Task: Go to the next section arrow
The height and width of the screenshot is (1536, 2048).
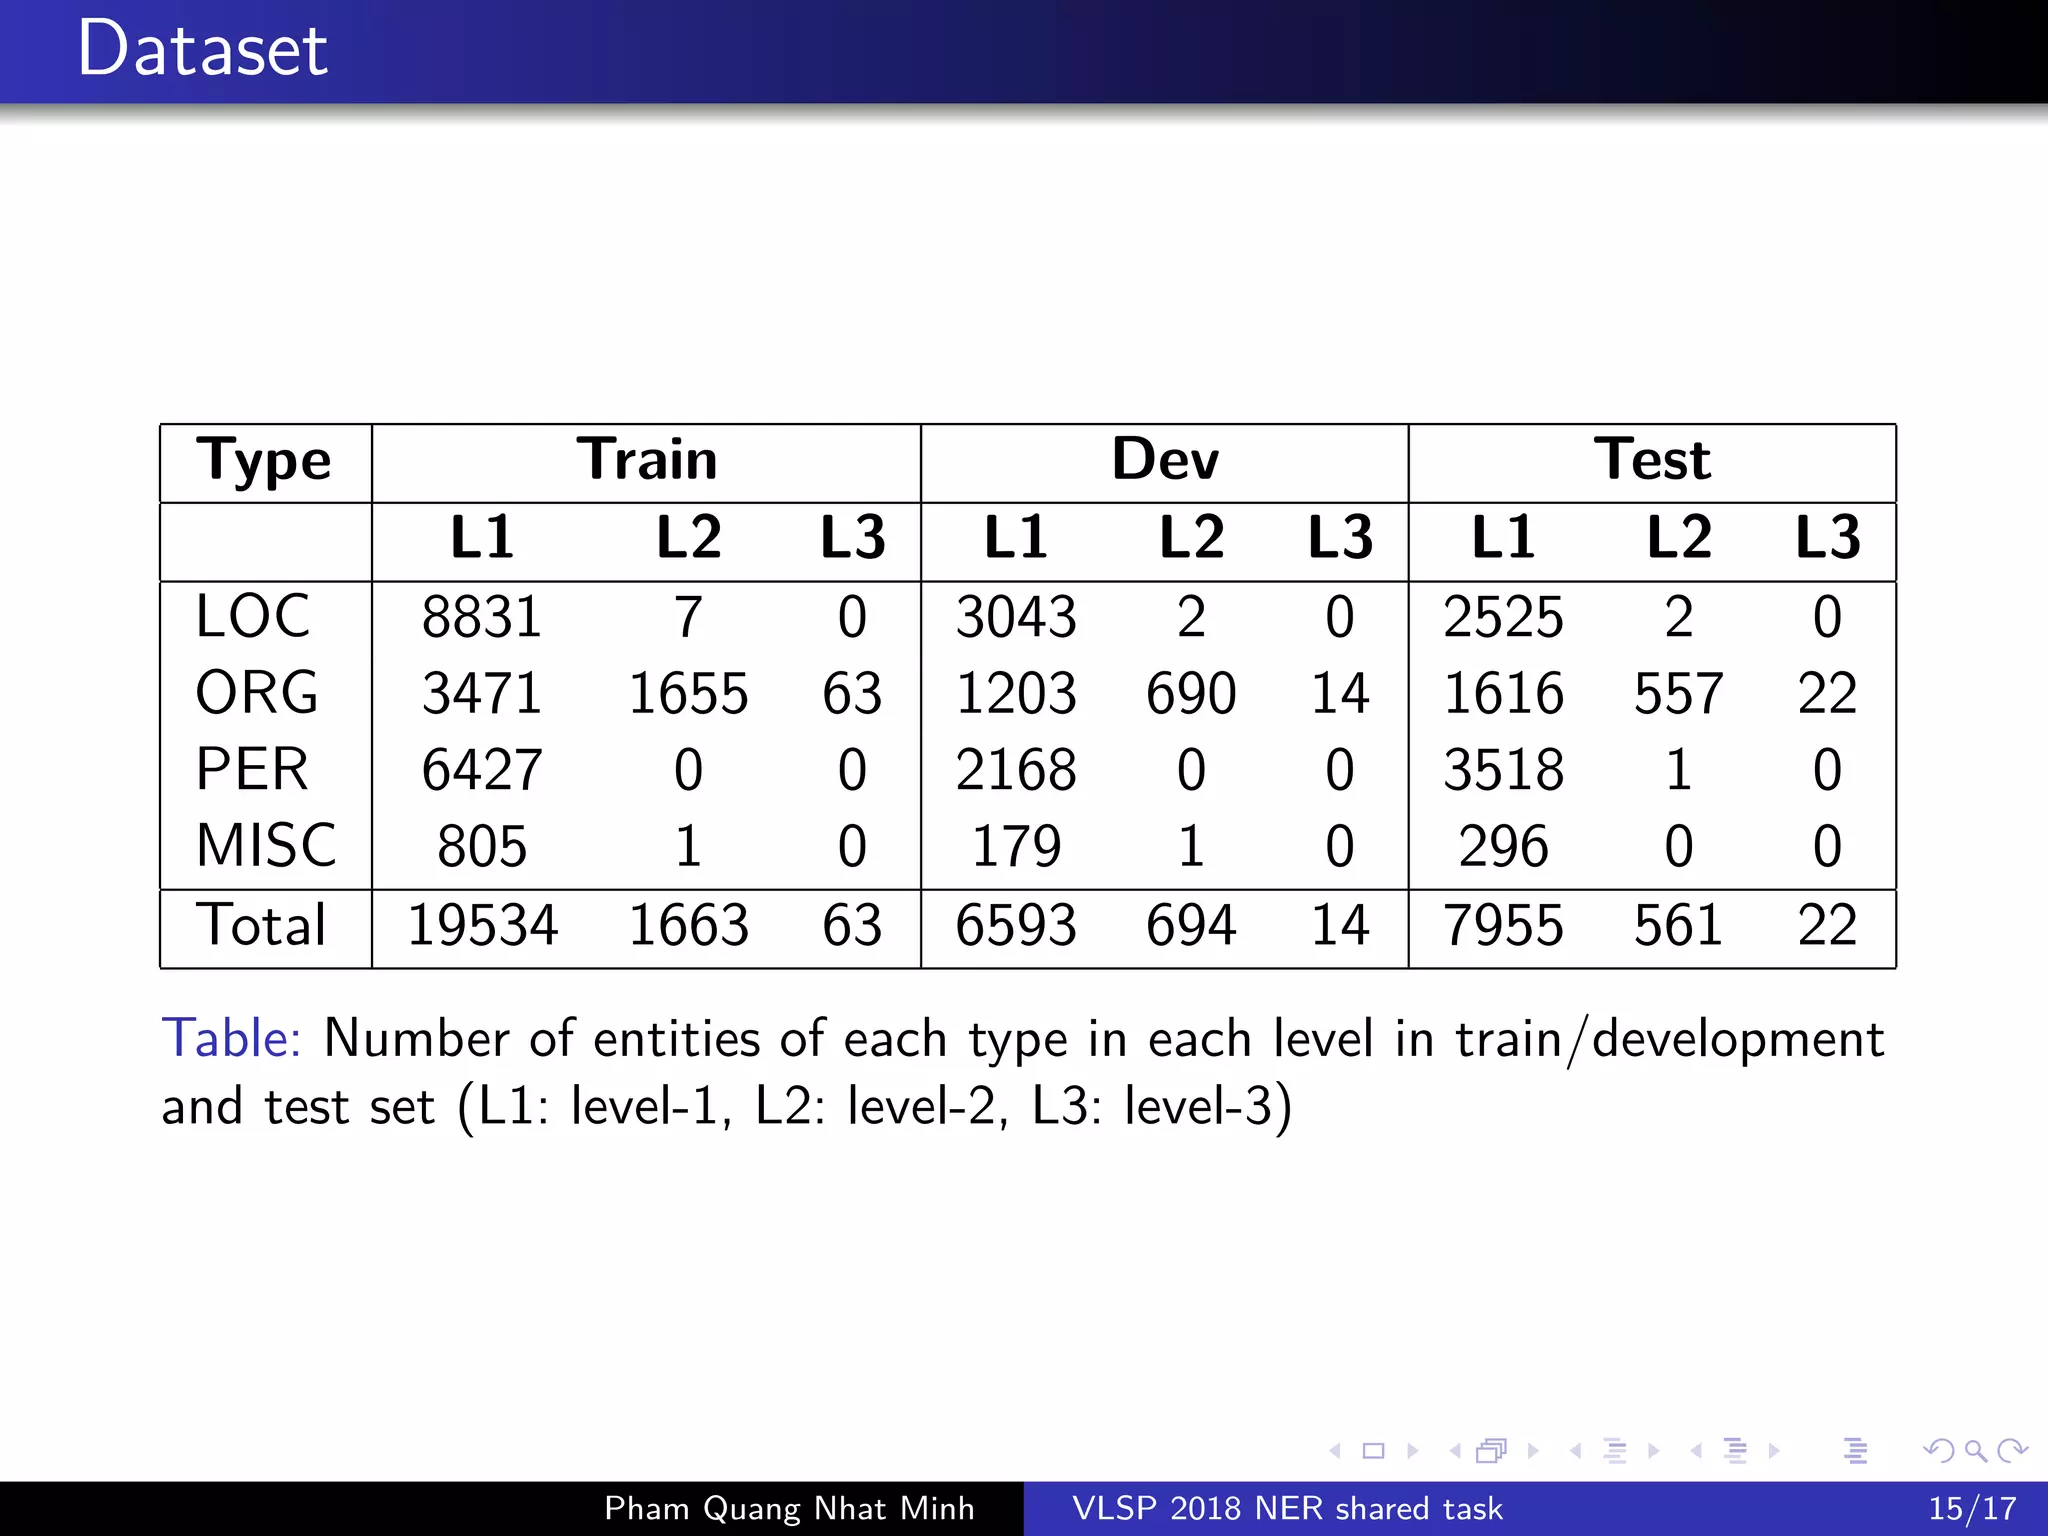Action: pyautogui.click(x=1774, y=1451)
